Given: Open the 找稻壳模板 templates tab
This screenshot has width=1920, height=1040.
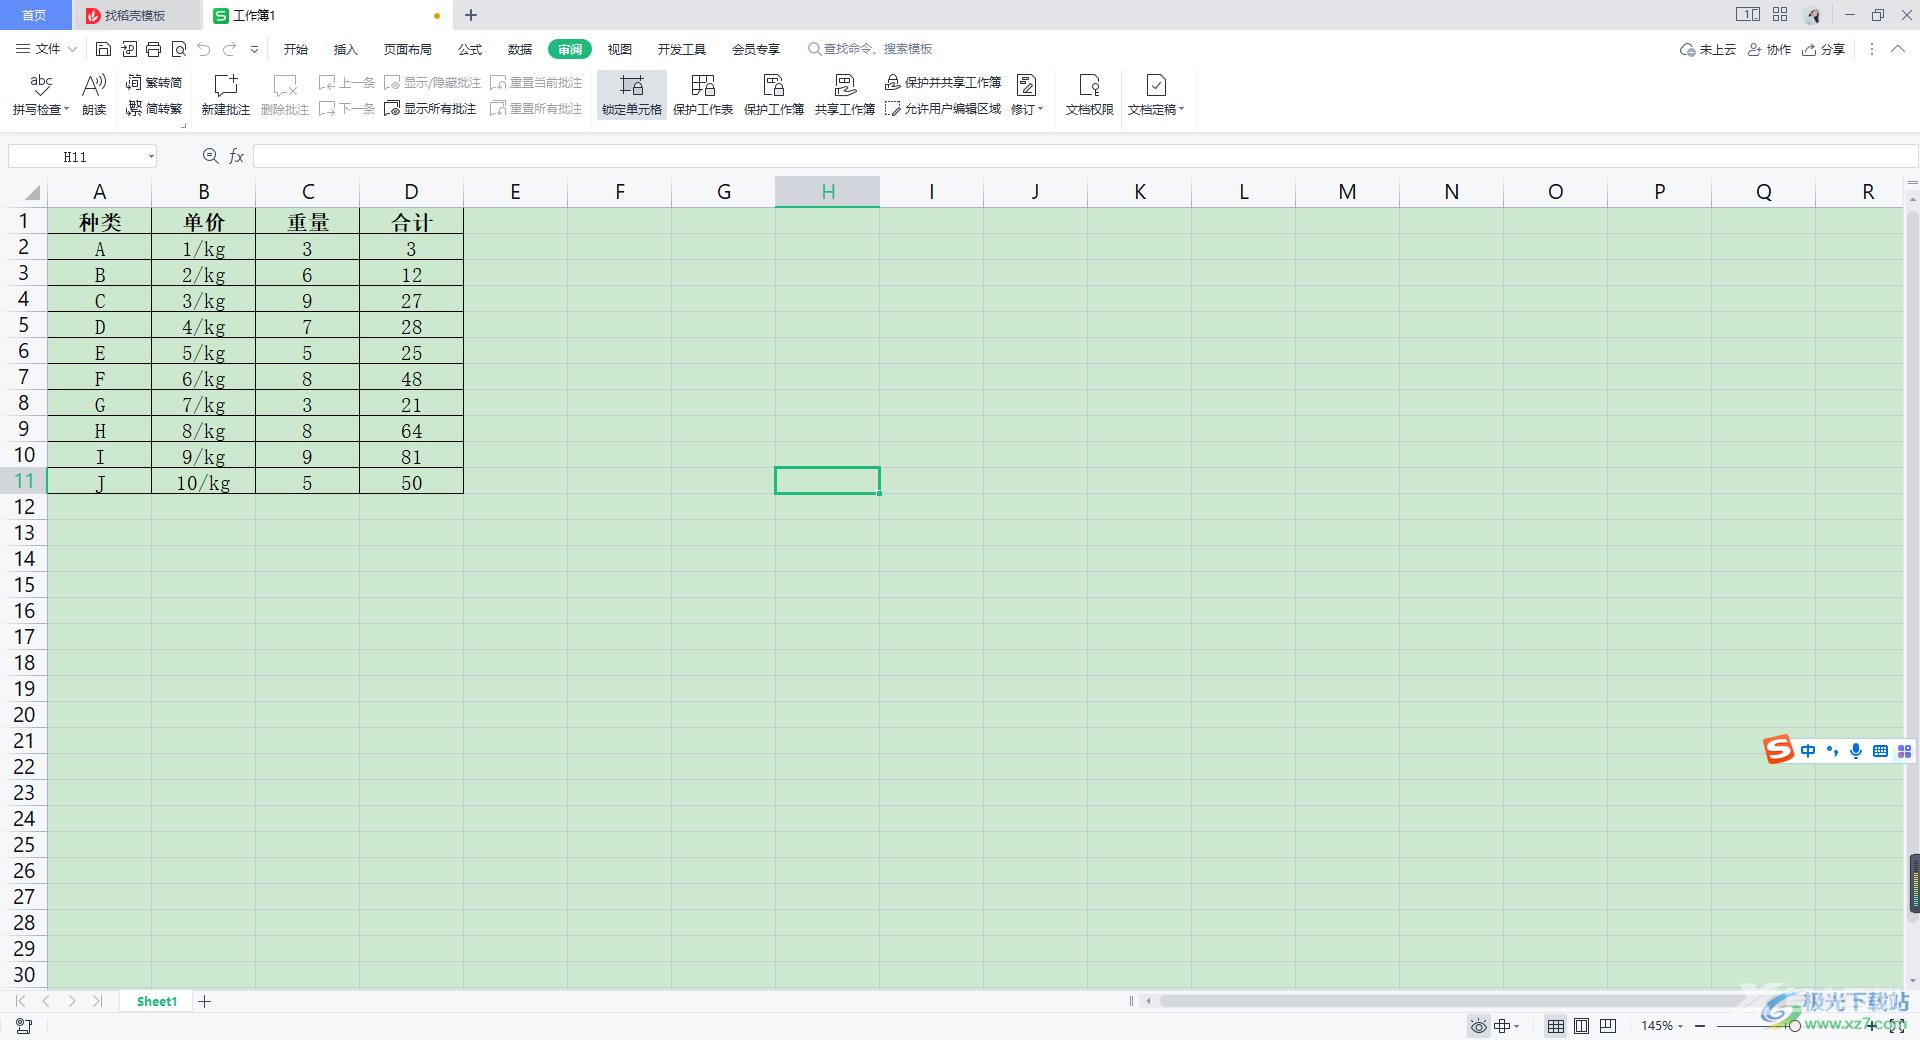Looking at the screenshot, I should click(x=136, y=15).
